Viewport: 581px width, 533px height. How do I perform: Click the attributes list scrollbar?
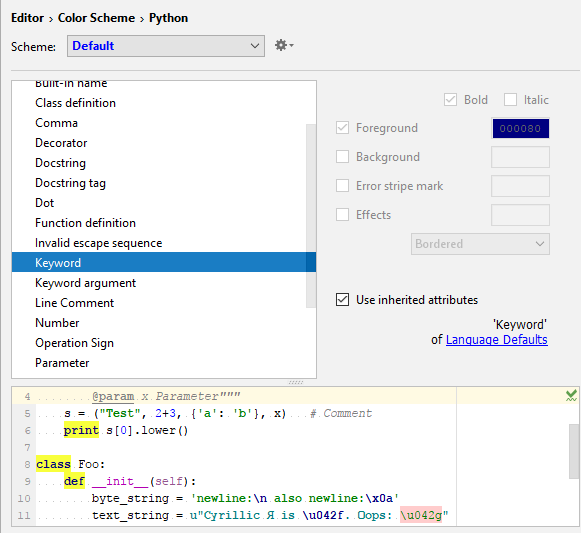coord(311,216)
